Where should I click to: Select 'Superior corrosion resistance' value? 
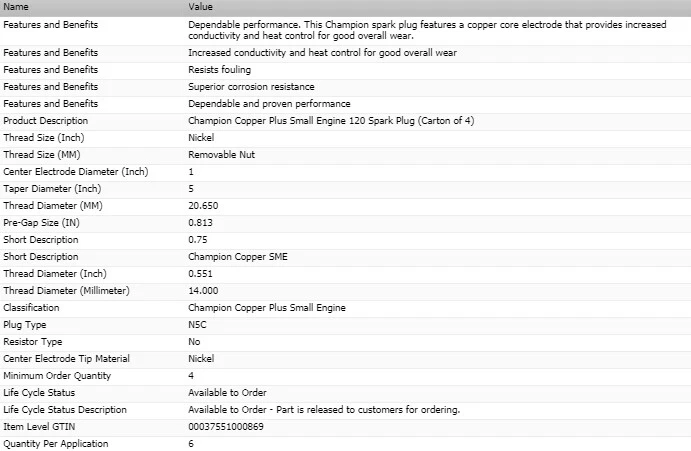(251, 87)
